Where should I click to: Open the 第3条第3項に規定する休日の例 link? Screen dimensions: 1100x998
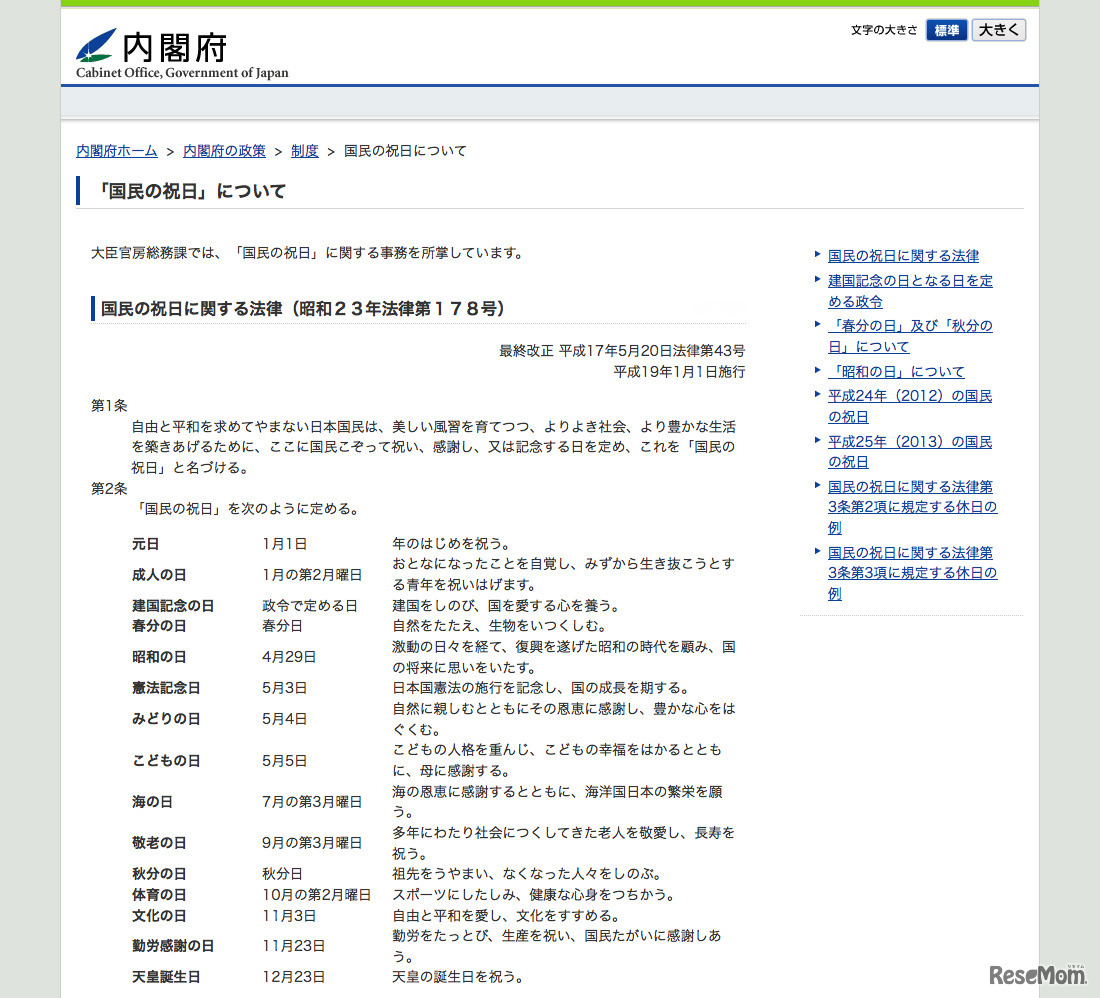[910, 573]
